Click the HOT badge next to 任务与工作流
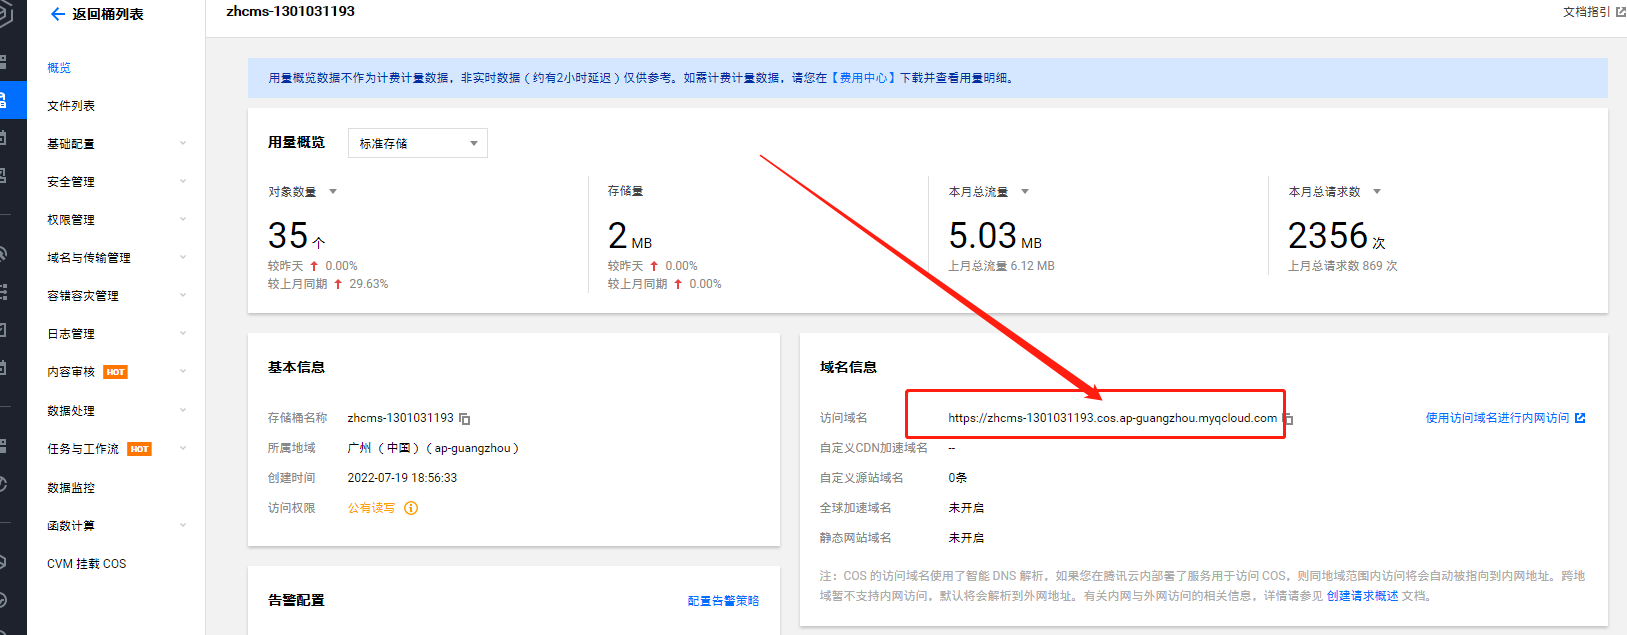This screenshot has width=1627, height=635. [139, 449]
